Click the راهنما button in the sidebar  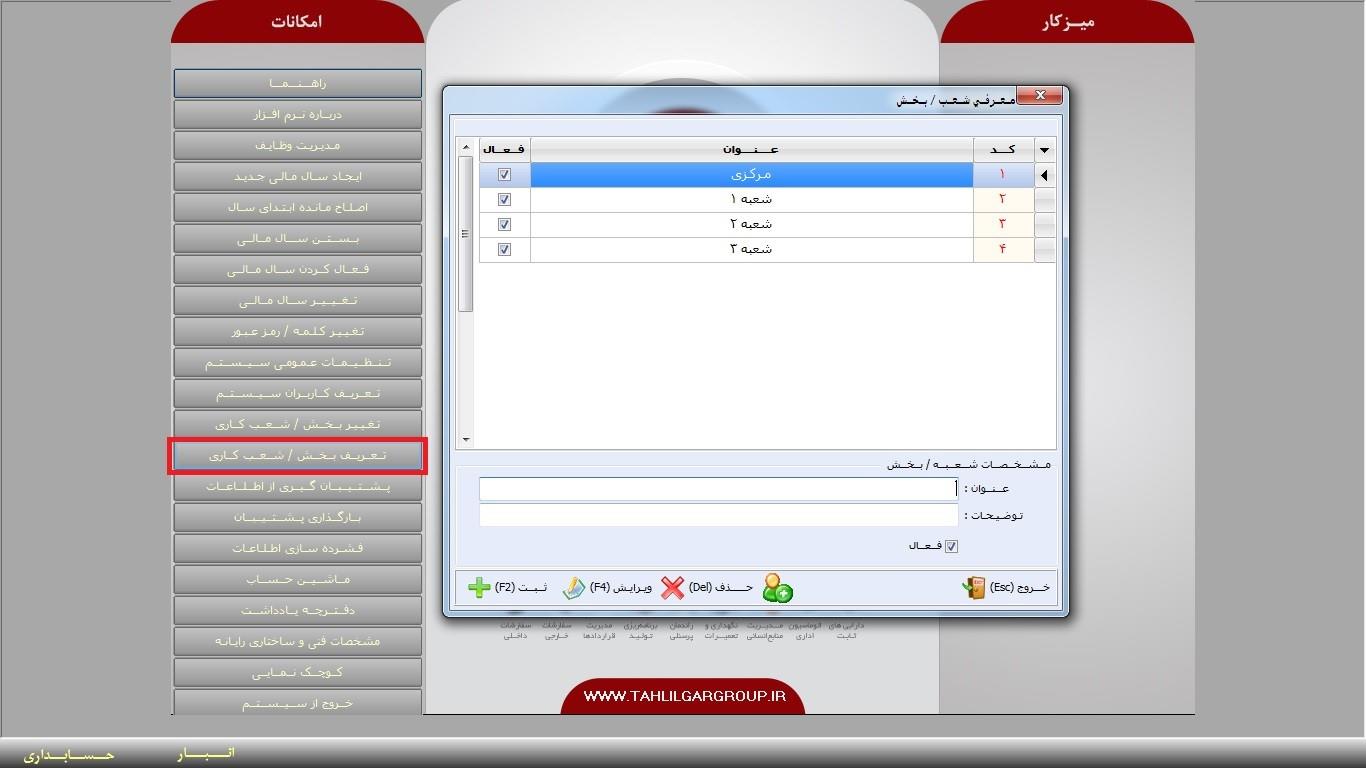[297, 83]
